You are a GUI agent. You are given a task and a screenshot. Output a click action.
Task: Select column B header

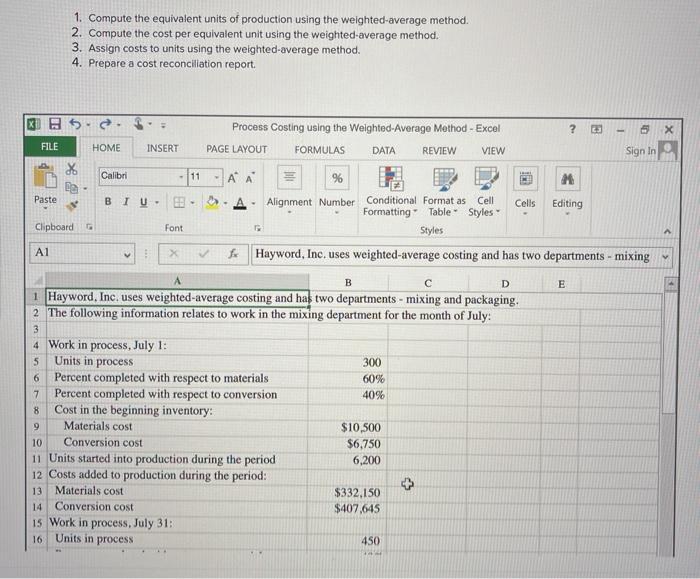pyautogui.click(x=348, y=282)
